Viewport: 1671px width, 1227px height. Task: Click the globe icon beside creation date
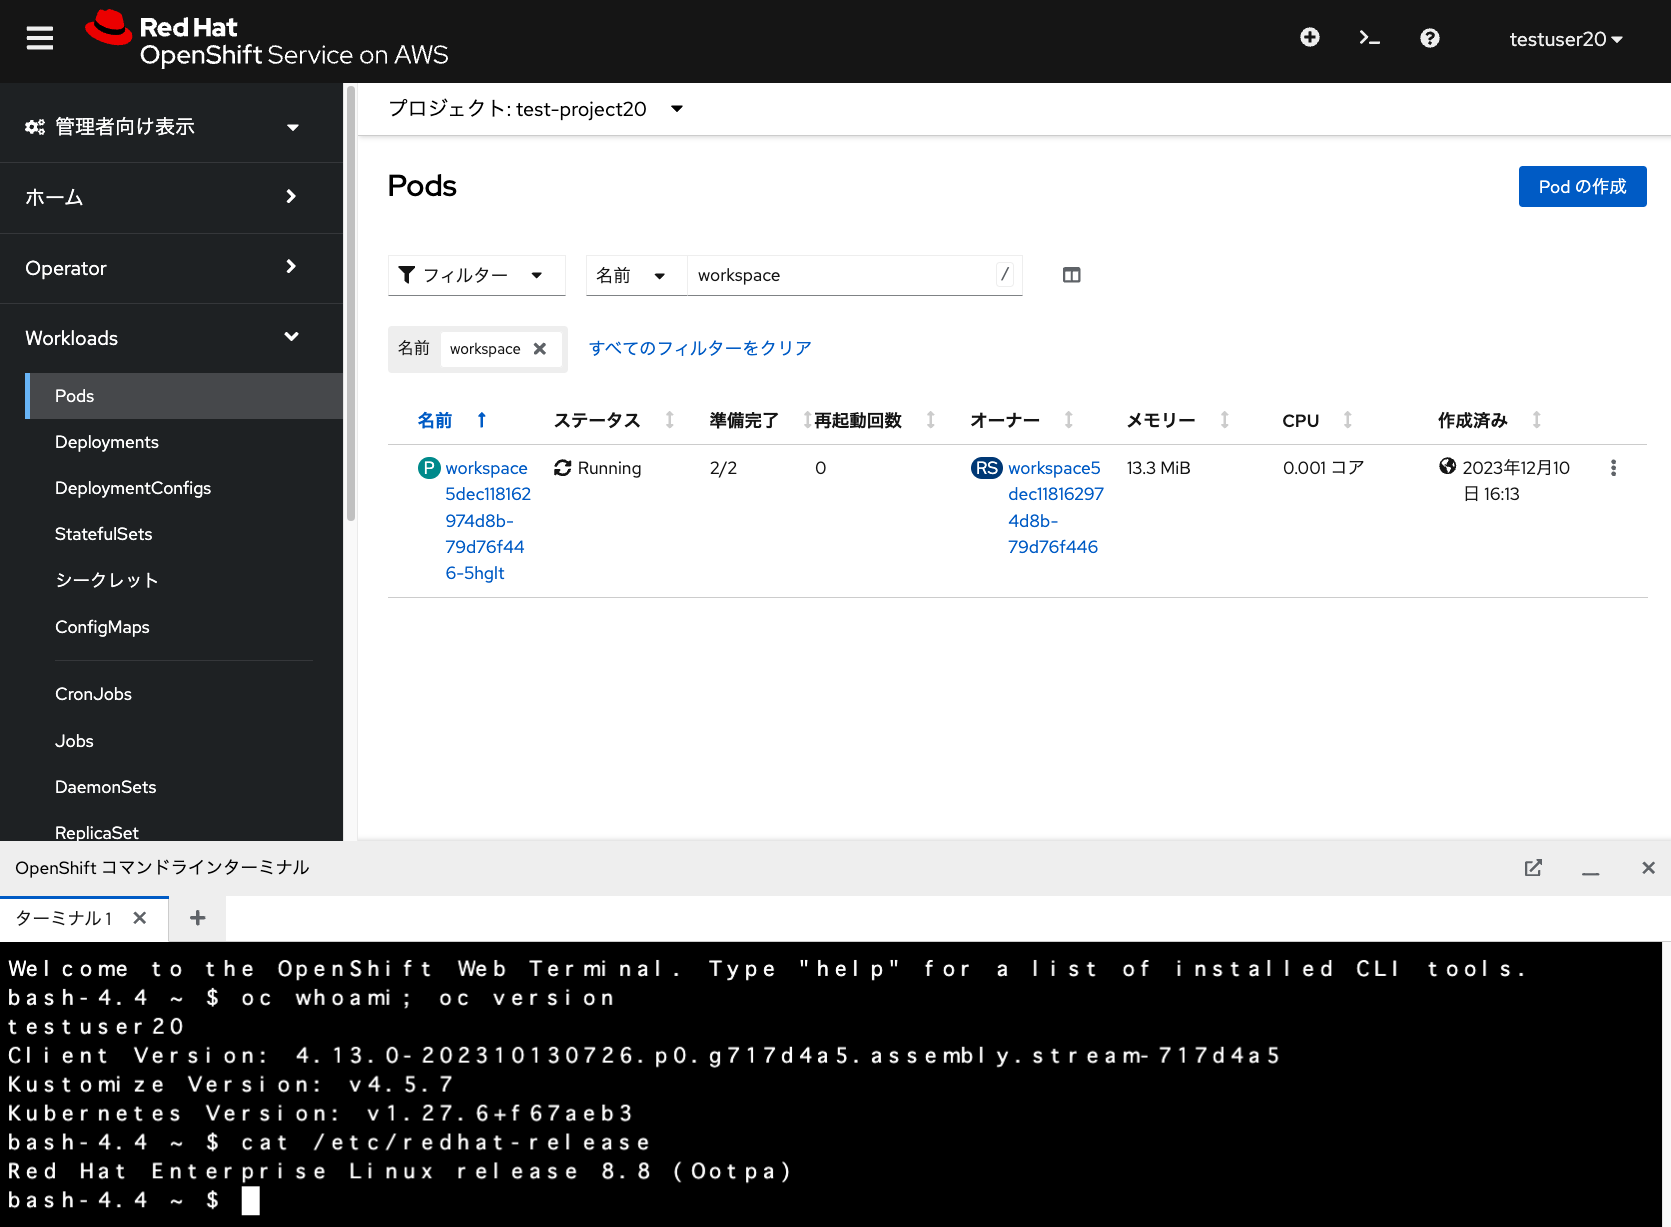click(x=1447, y=466)
